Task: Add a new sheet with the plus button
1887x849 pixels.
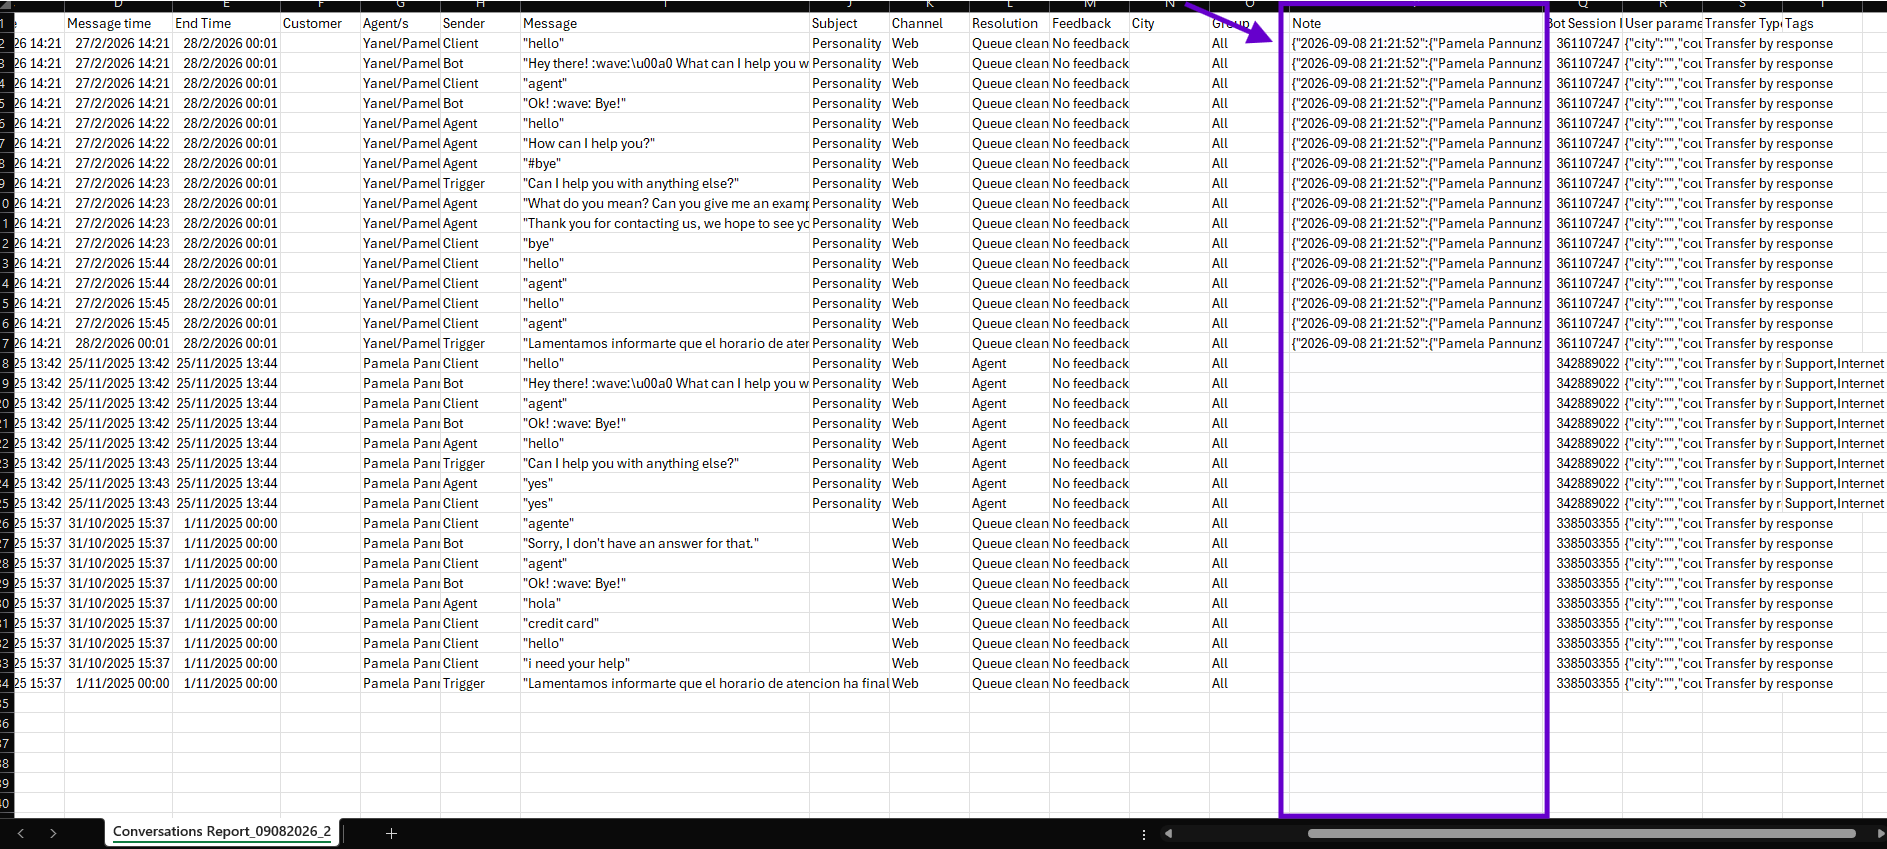Action: point(391,833)
